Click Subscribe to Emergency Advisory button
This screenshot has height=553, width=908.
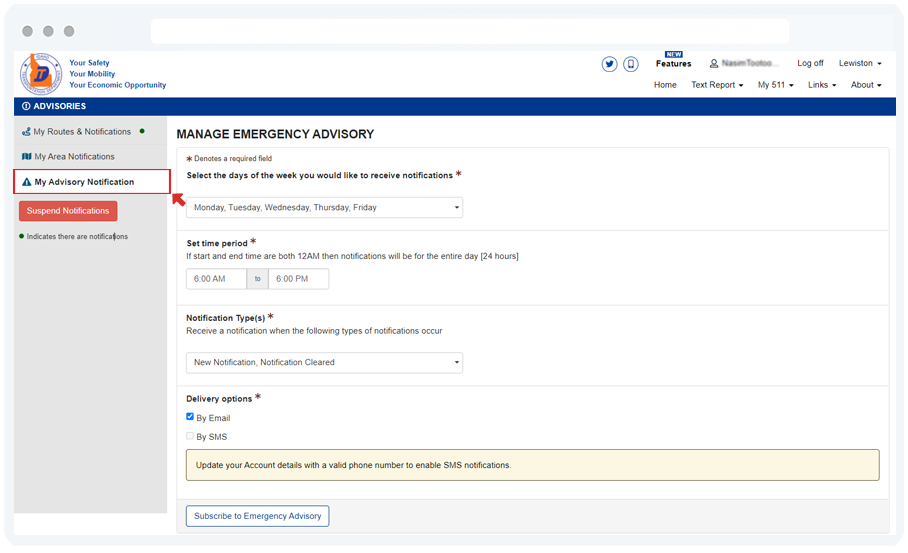[x=257, y=516]
